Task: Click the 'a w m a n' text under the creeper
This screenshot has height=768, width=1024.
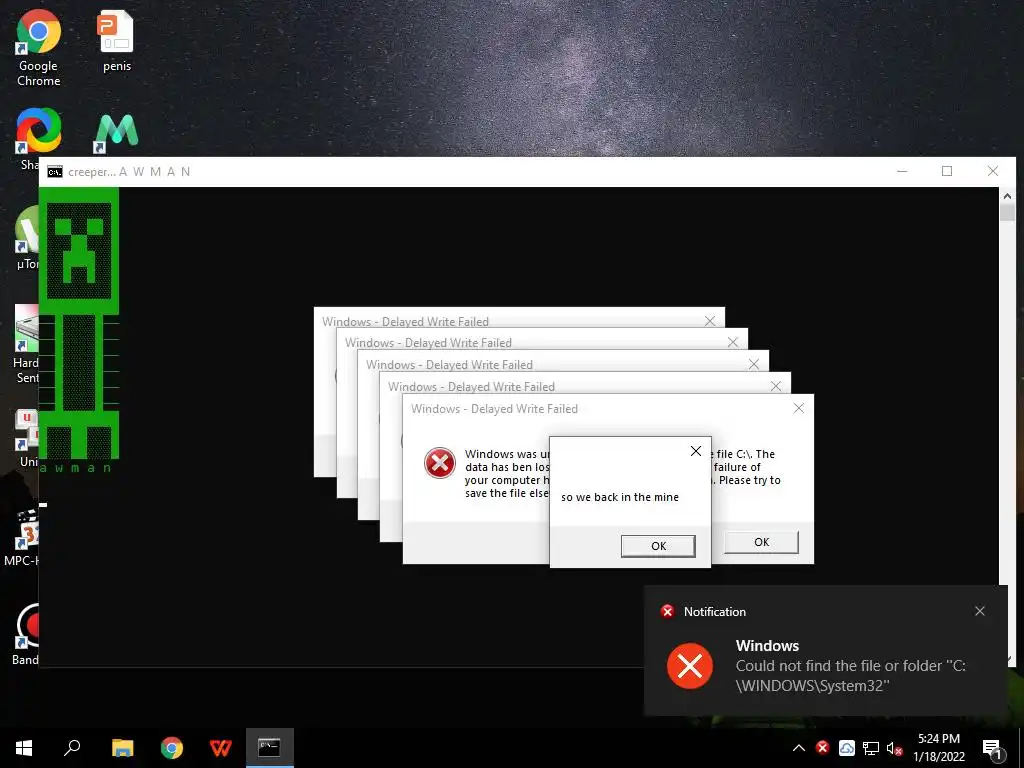Action: point(76,468)
